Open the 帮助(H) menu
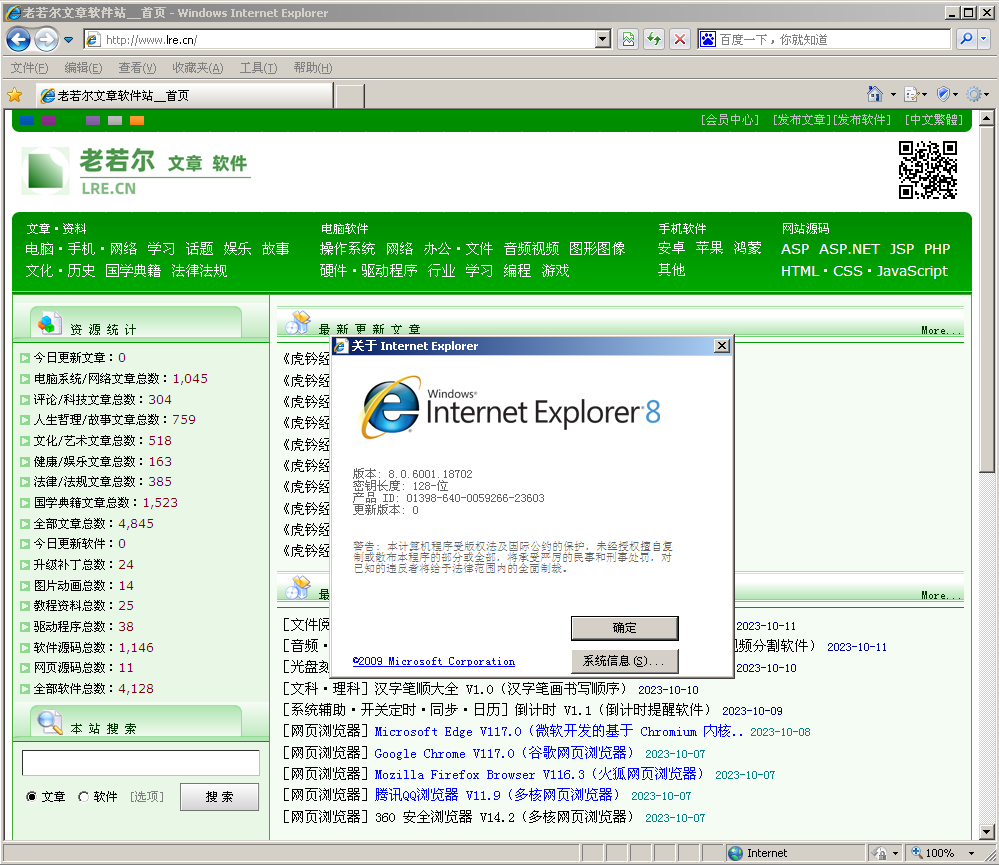This screenshot has height=865, width=999. (x=312, y=68)
